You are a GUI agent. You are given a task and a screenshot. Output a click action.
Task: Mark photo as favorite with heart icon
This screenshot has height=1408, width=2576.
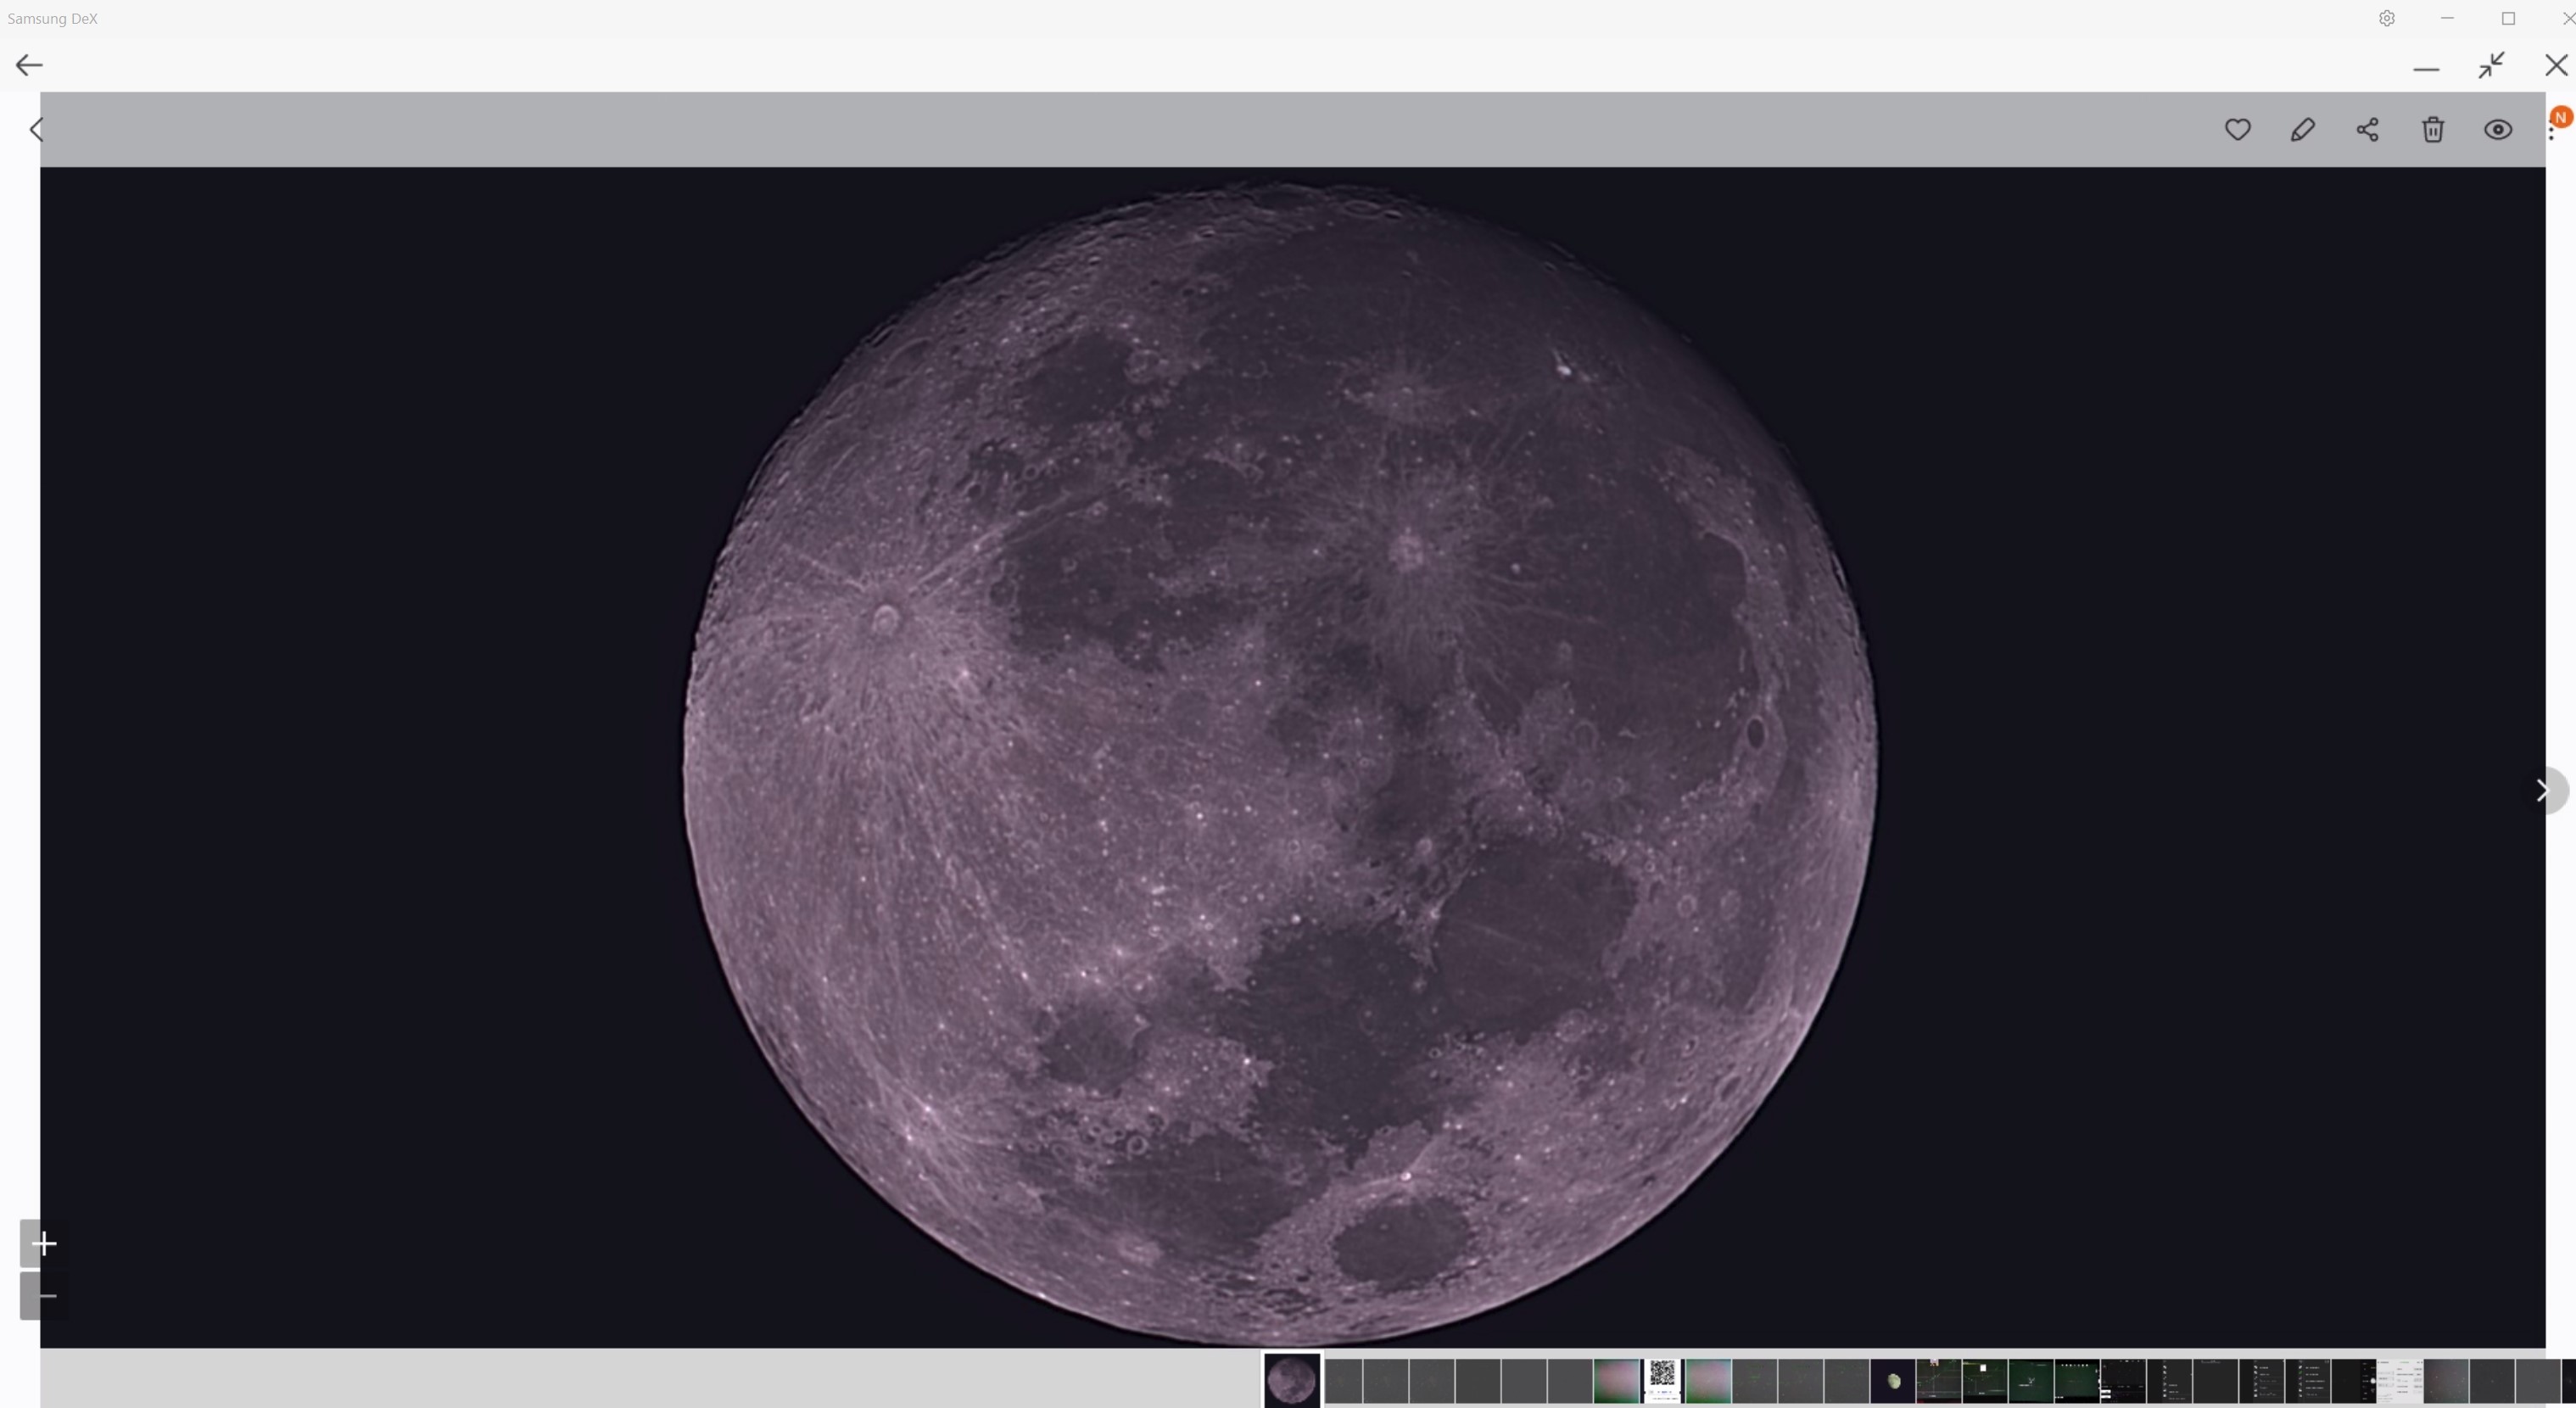click(2237, 129)
